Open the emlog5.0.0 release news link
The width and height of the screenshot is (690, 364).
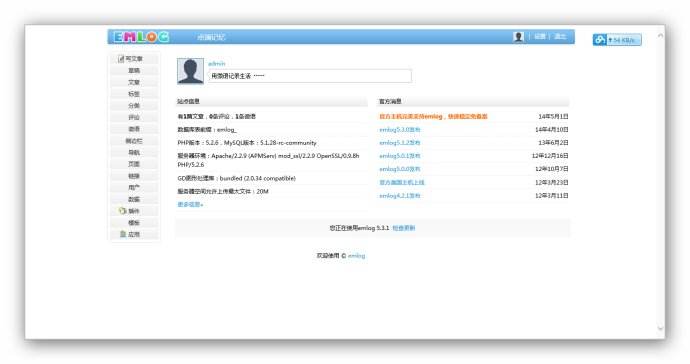[400, 169]
